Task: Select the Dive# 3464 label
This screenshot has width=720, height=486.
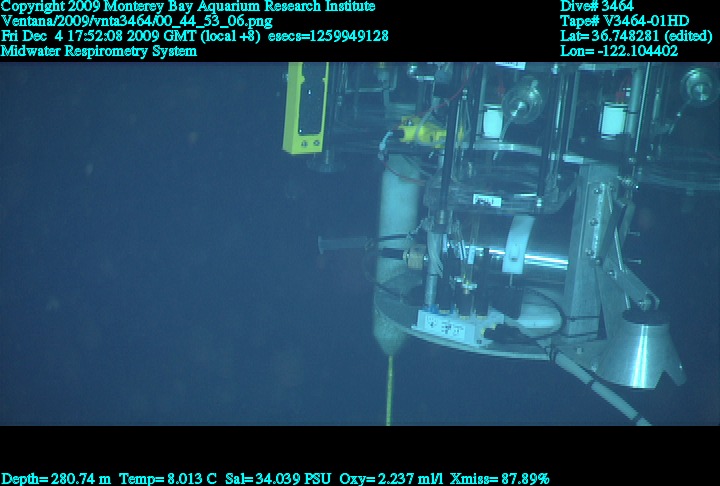Action: click(597, 6)
